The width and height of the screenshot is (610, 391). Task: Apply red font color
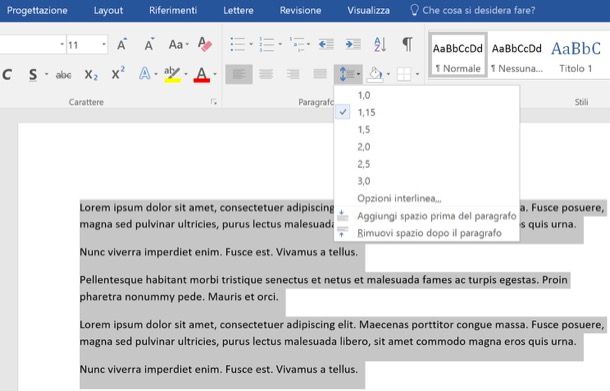tap(202, 74)
